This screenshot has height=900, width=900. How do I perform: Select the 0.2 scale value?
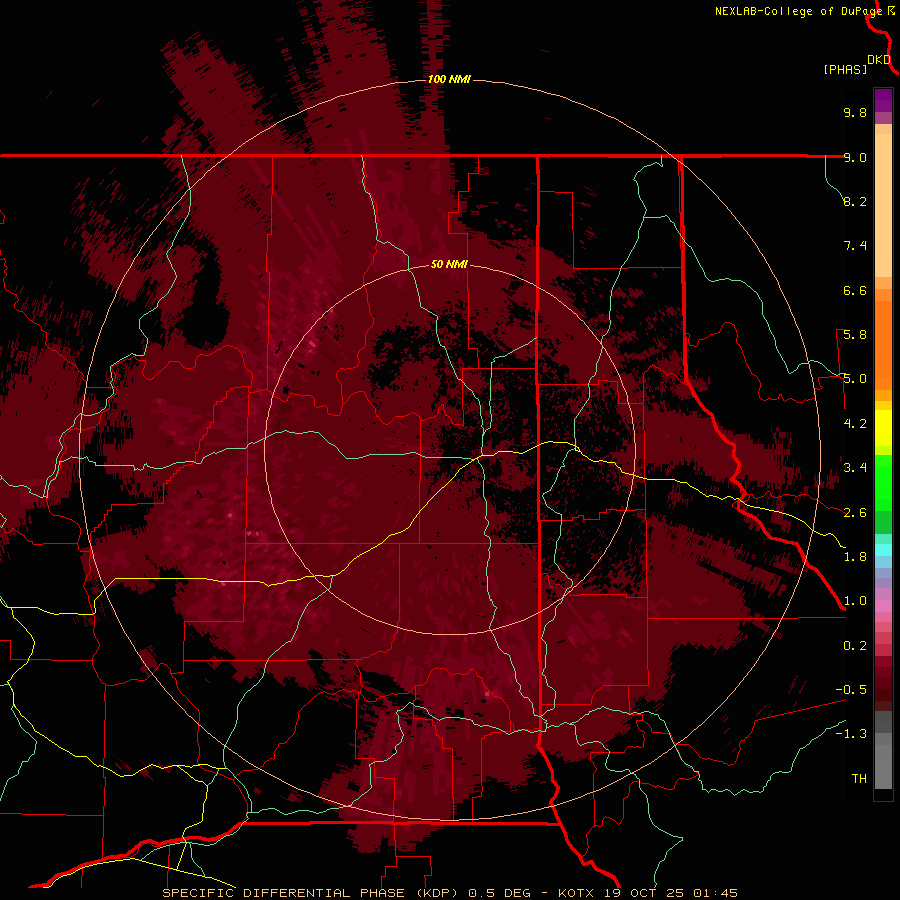[855, 646]
